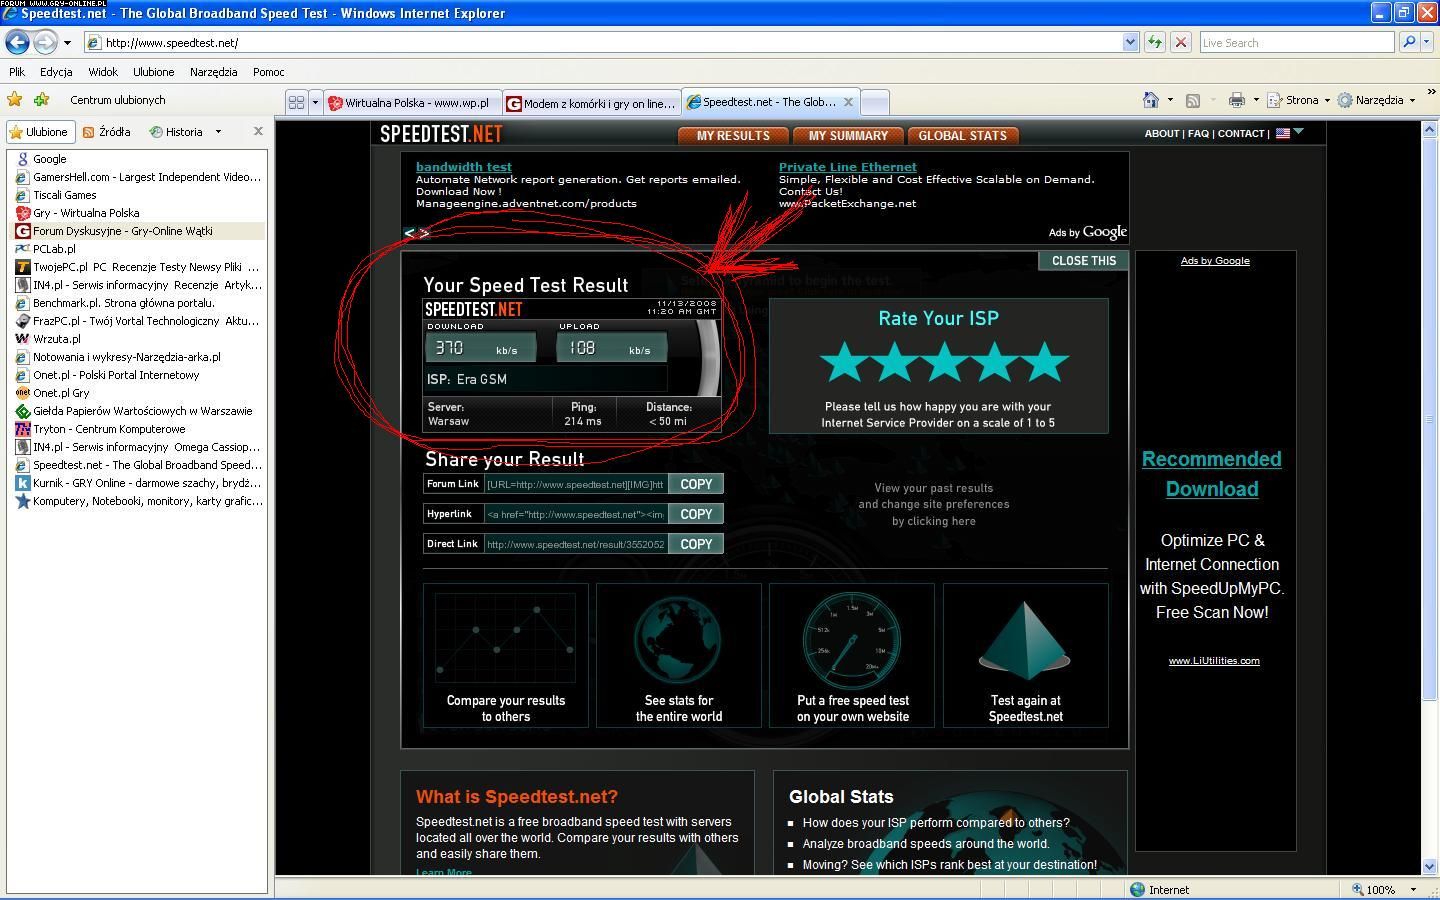Expand the address bar history dropdown
The width and height of the screenshot is (1440, 900).
(x=1130, y=42)
